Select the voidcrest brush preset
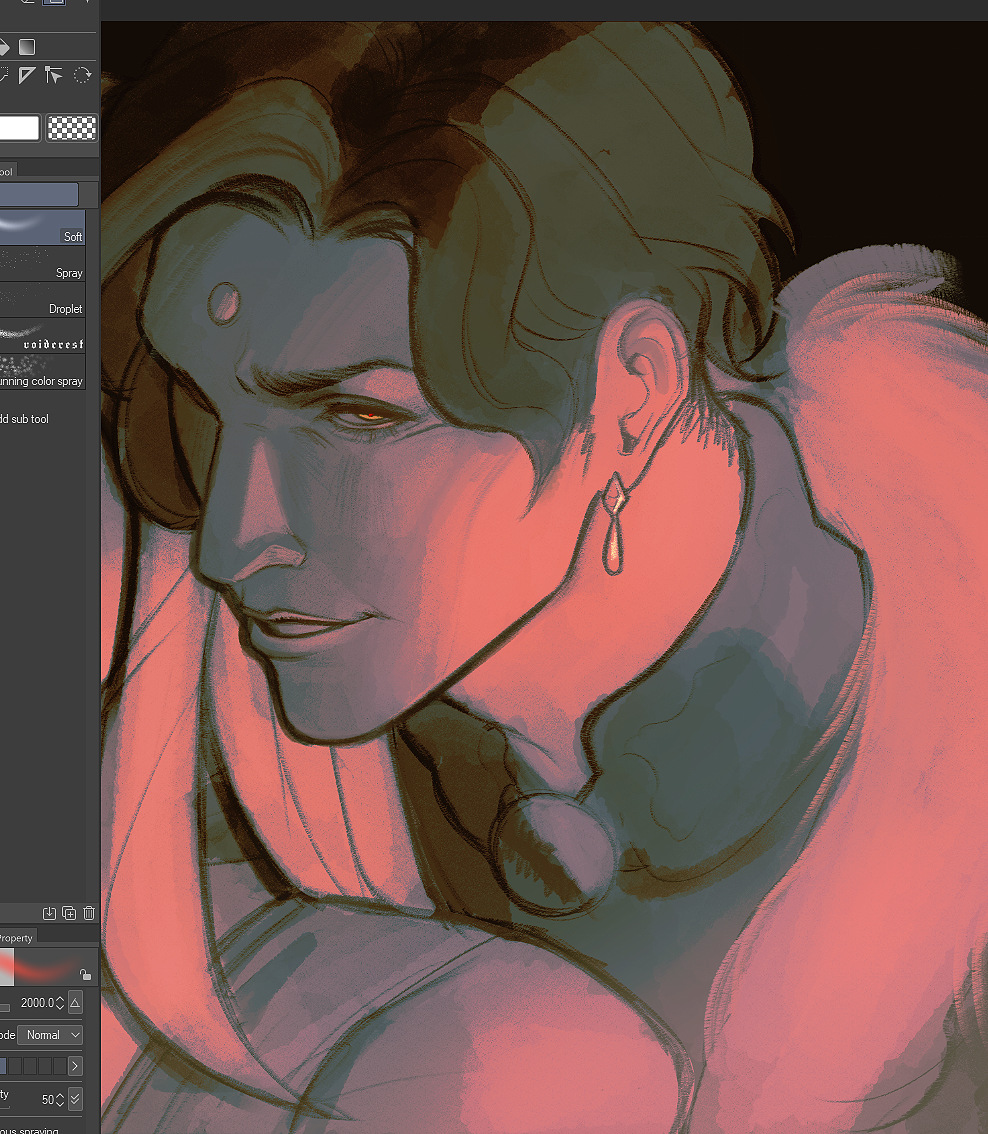The height and width of the screenshot is (1134, 988). tap(42, 335)
